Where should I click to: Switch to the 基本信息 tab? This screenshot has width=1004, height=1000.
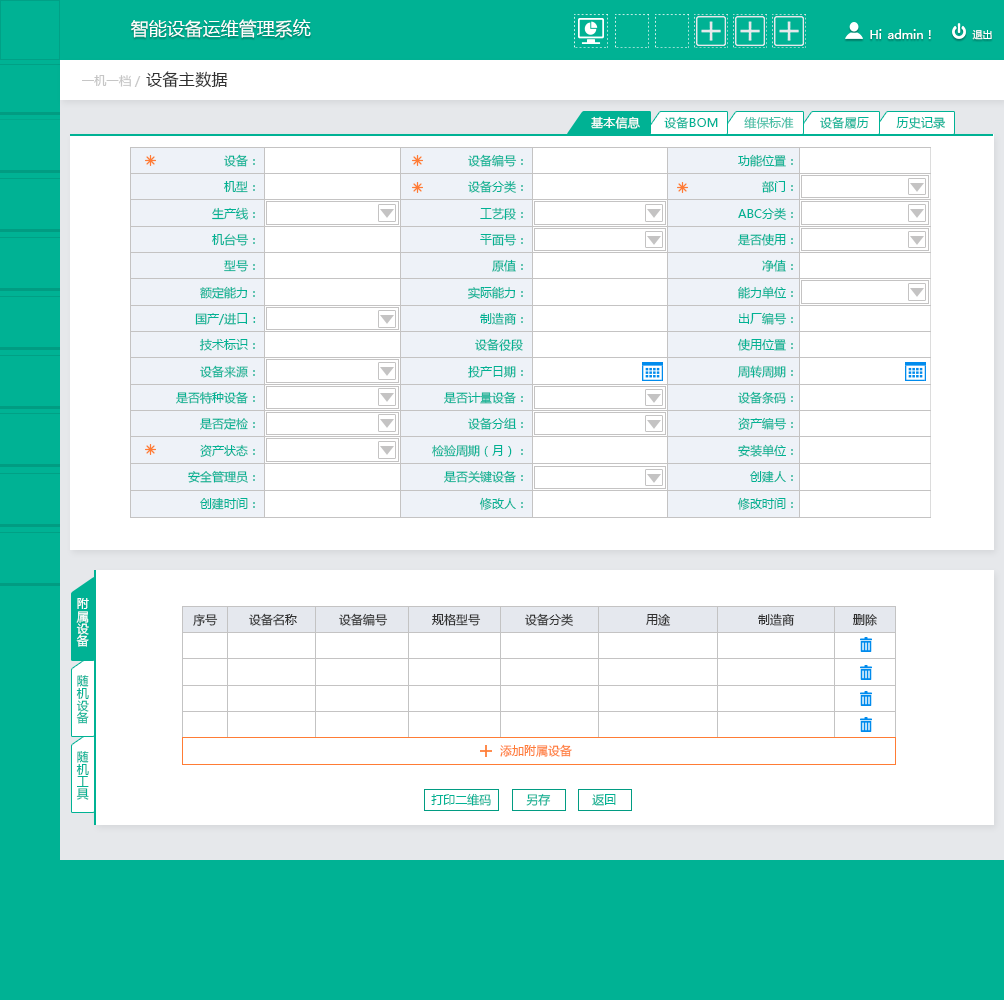pyautogui.click(x=613, y=123)
